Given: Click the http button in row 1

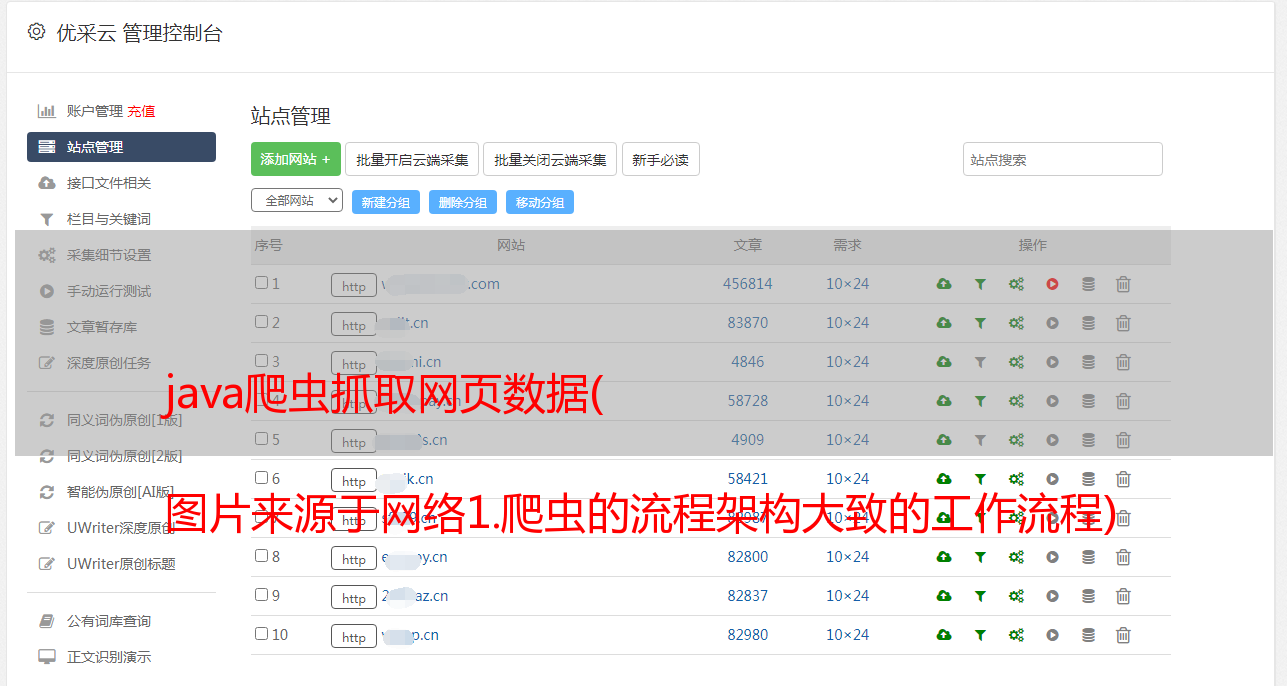Looking at the screenshot, I should (x=354, y=286).
